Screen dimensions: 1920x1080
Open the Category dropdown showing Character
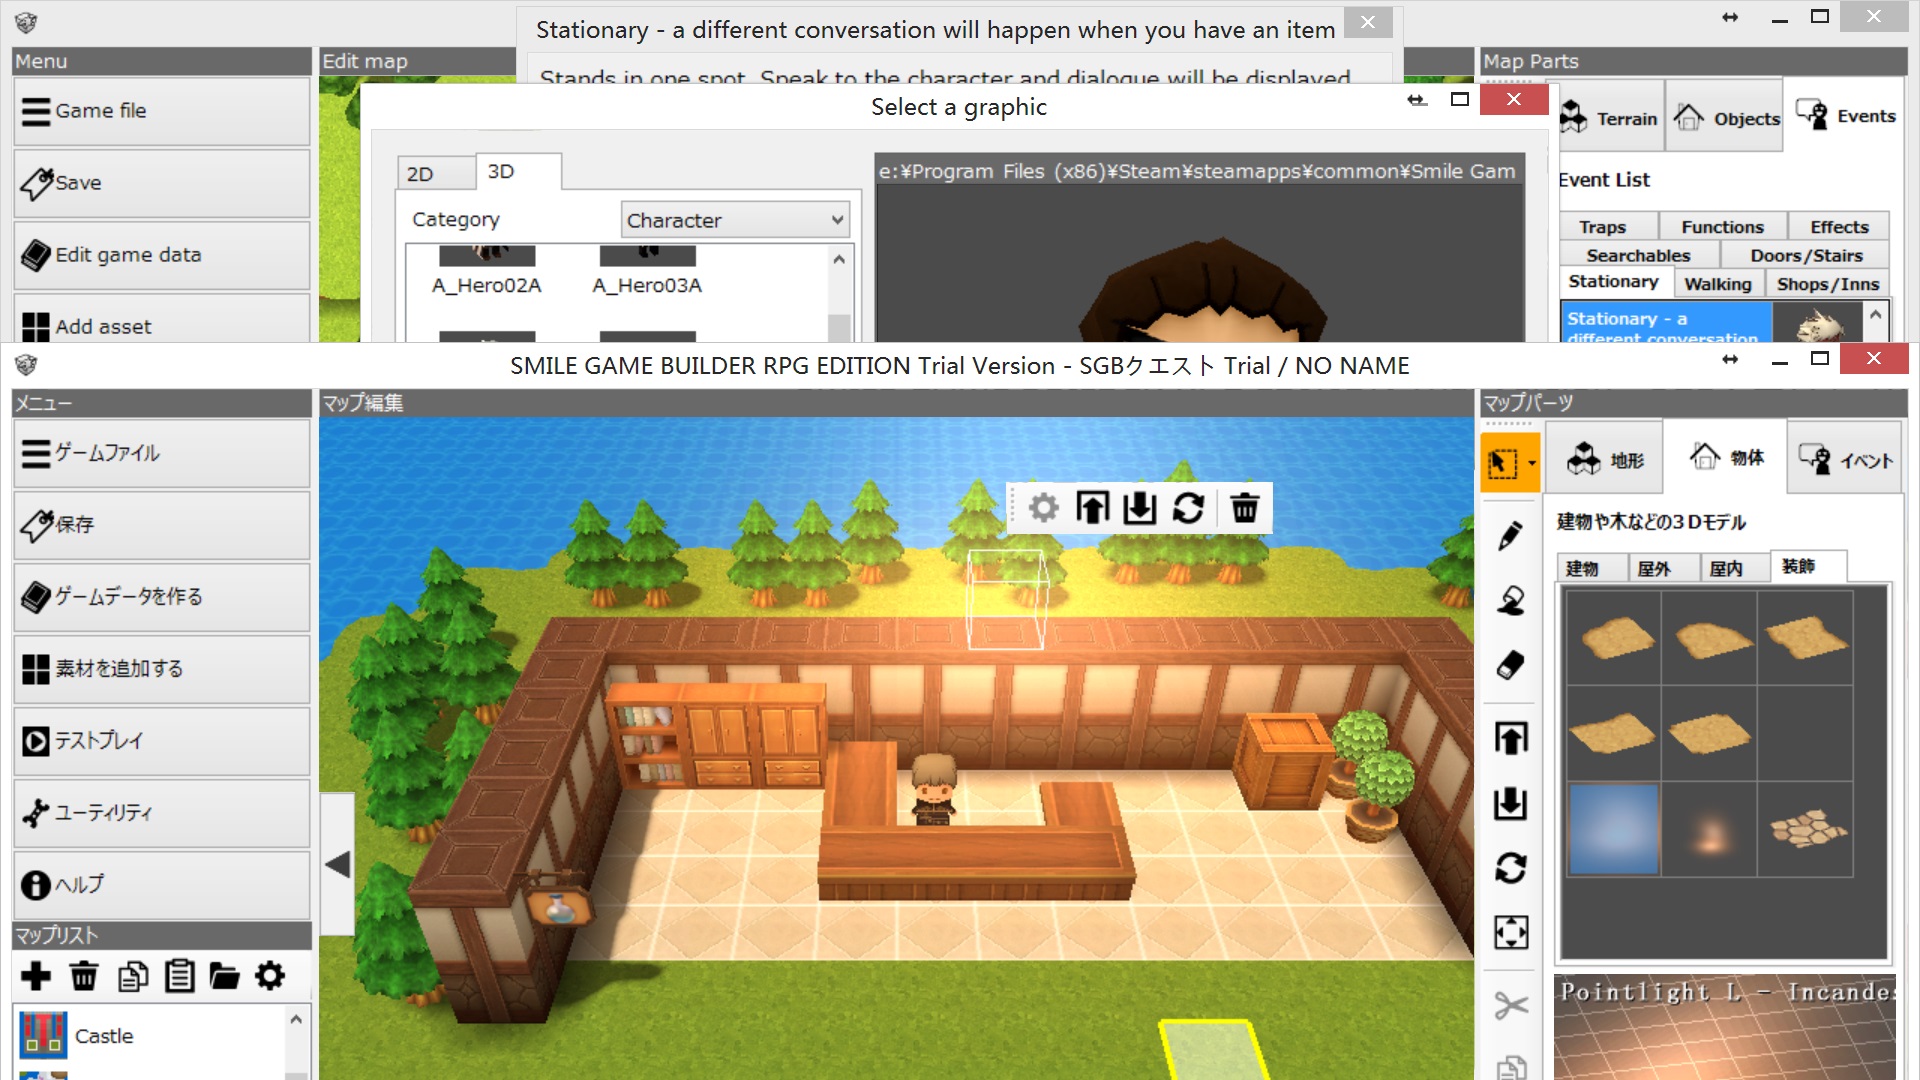[x=735, y=220]
